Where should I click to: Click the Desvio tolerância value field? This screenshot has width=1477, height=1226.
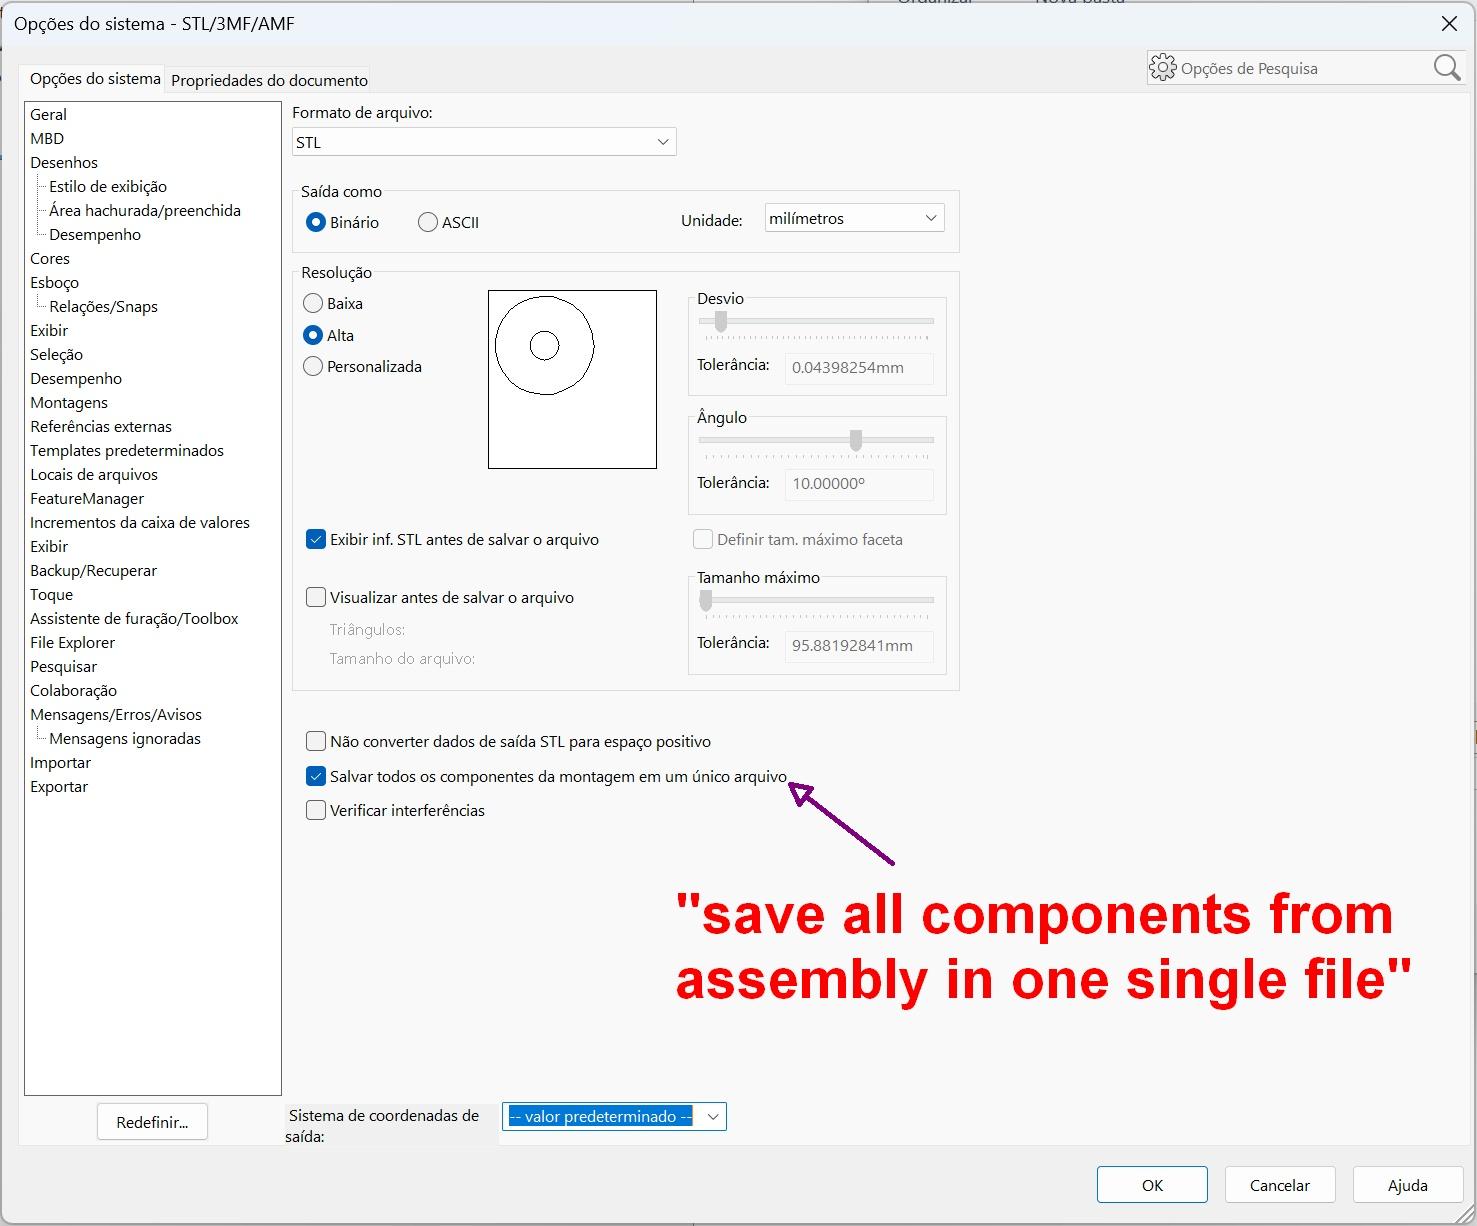coord(859,367)
